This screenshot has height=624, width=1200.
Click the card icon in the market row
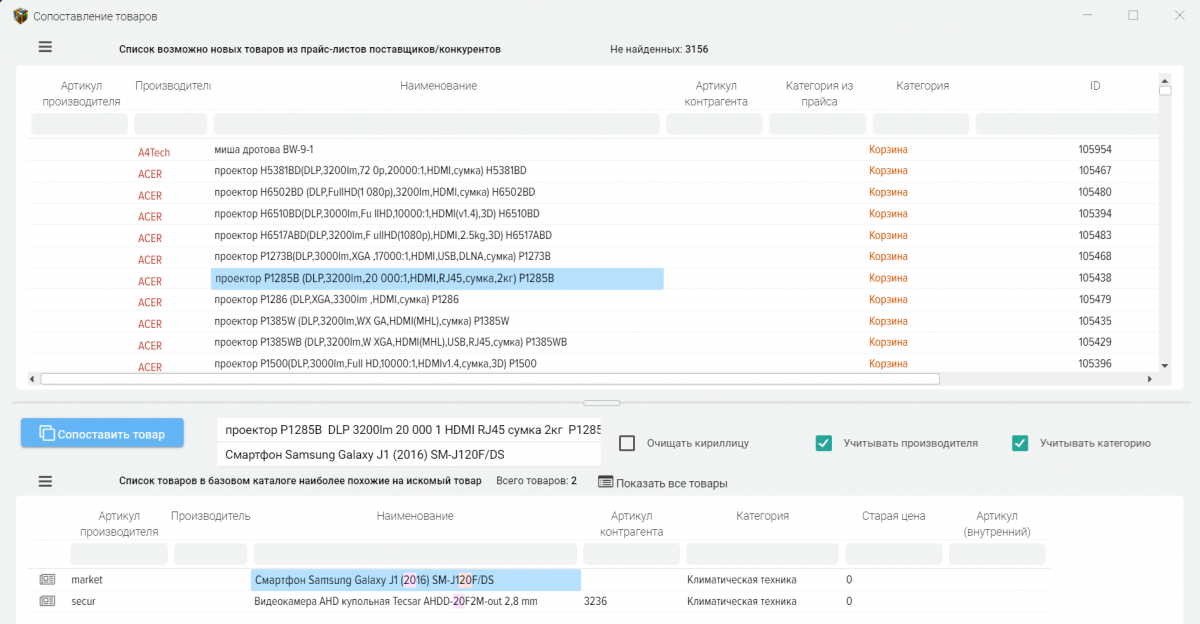coord(47,579)
